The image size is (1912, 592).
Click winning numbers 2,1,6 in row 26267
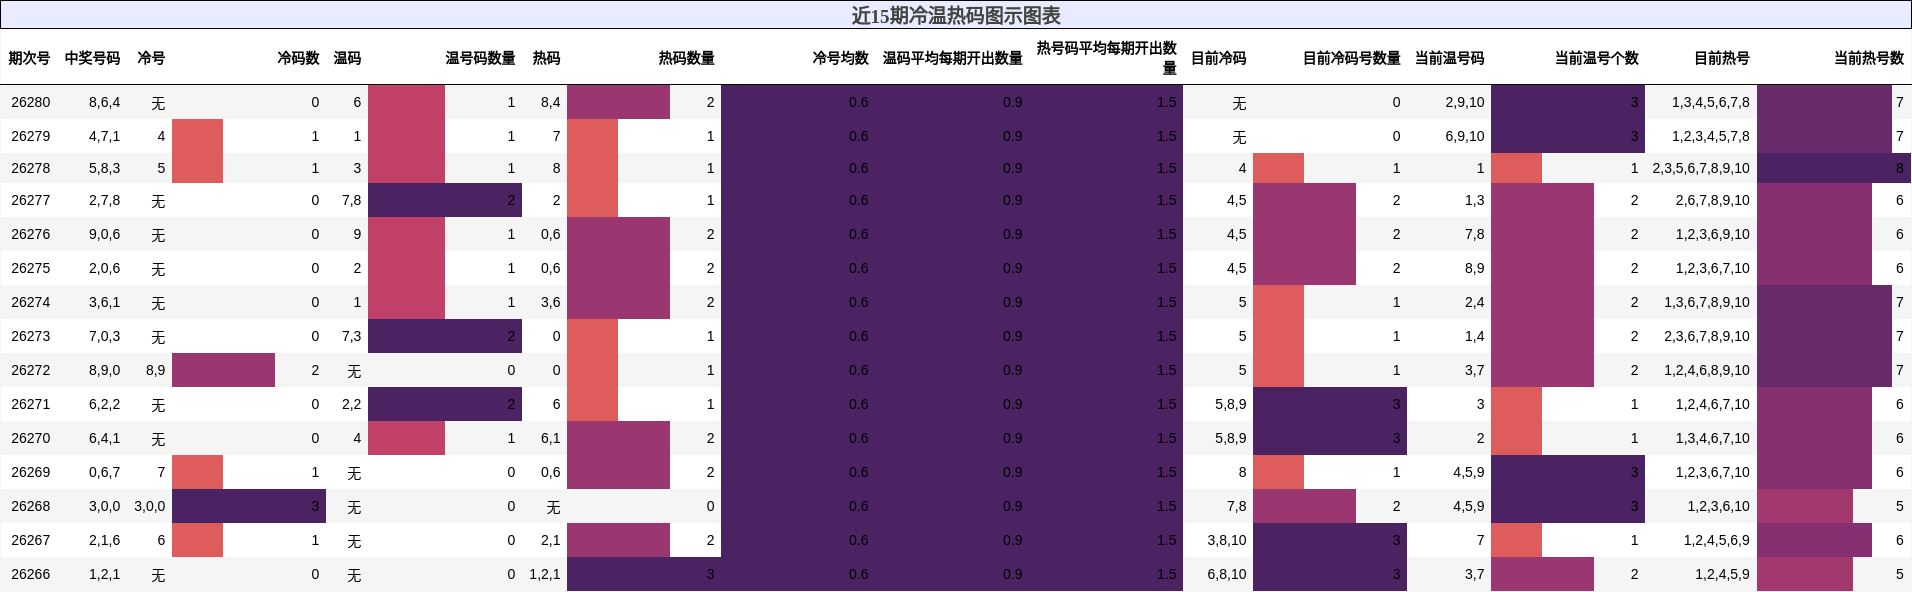point(104,540)
